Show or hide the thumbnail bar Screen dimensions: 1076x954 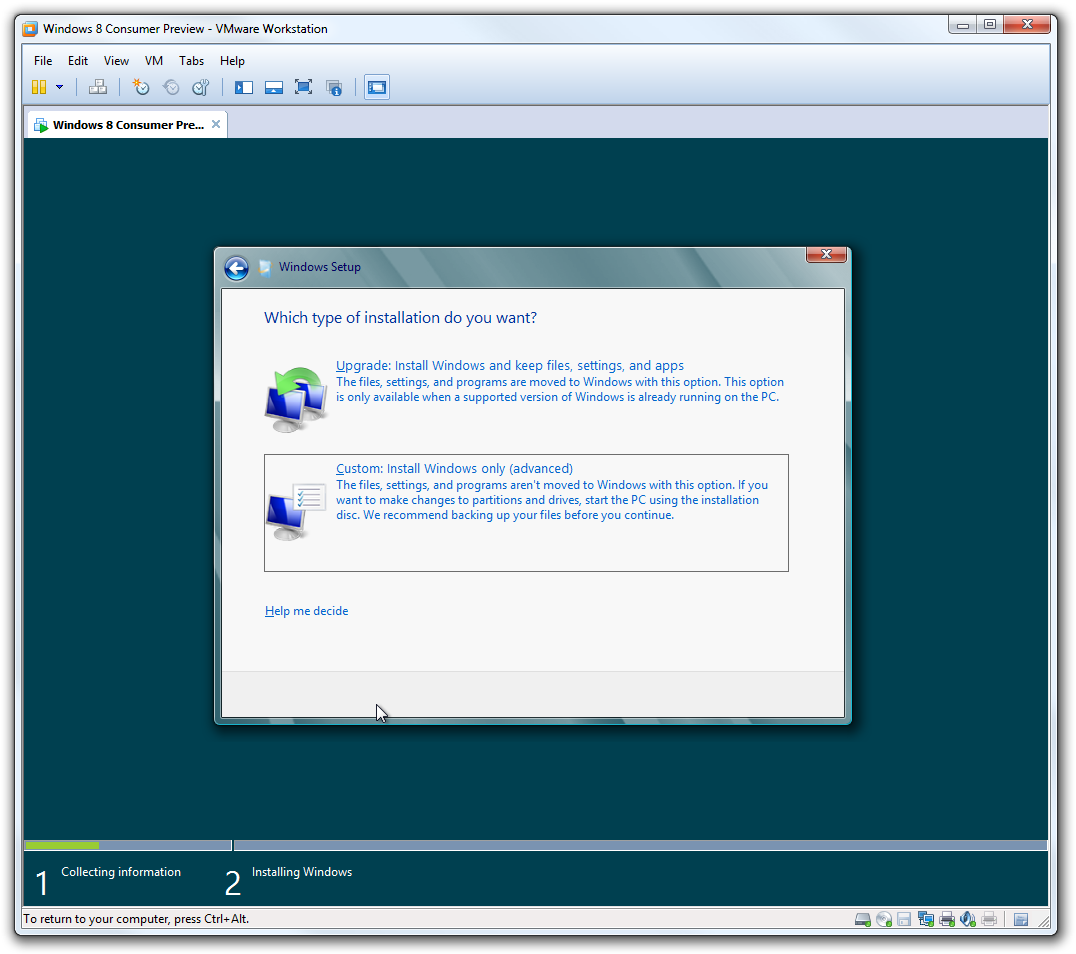tap(274, 87)
